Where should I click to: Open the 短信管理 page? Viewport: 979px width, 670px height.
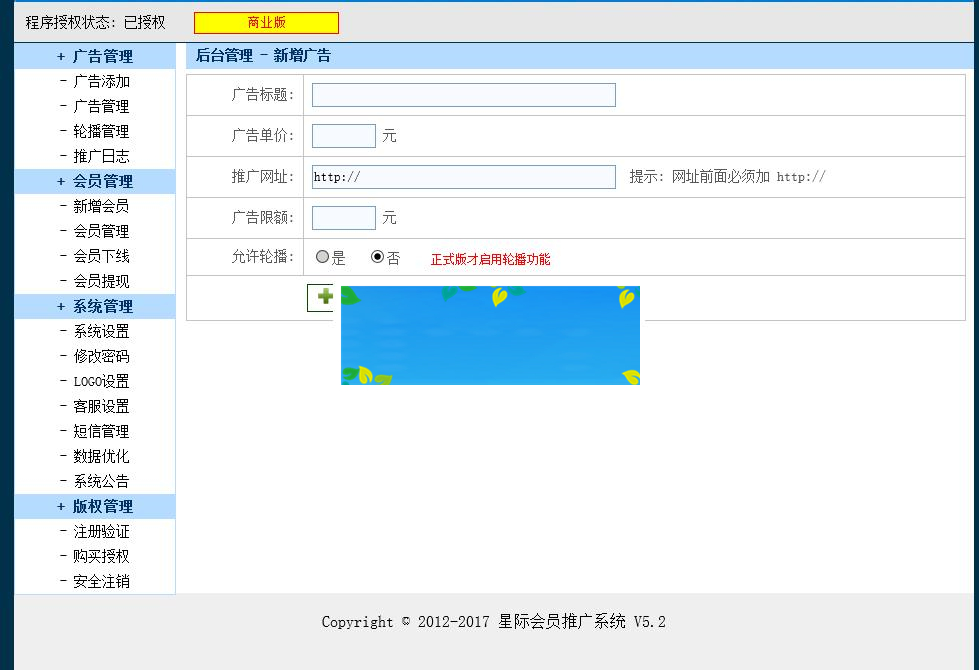tap(100, 431)
